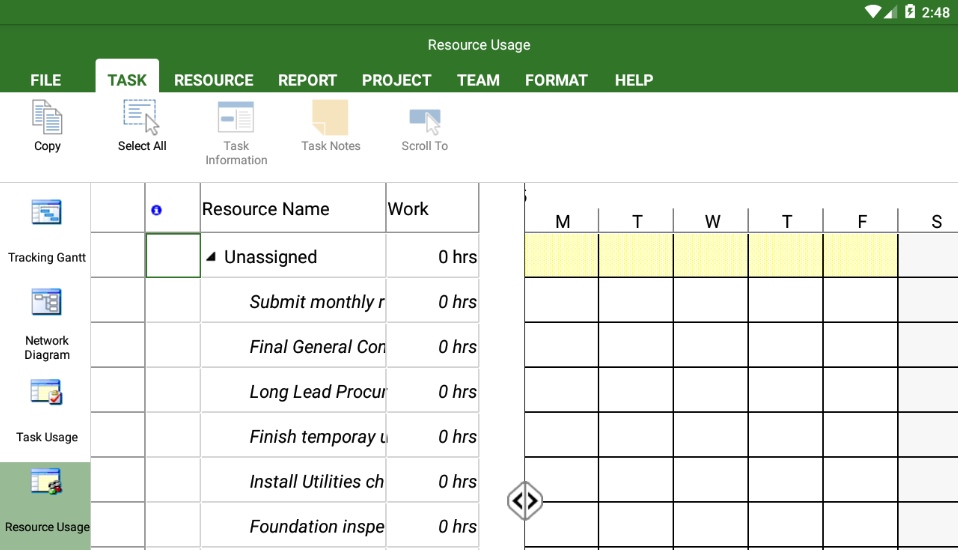The image size is (958, 550).
Task: Open Task Information icon
Action: 236,117
